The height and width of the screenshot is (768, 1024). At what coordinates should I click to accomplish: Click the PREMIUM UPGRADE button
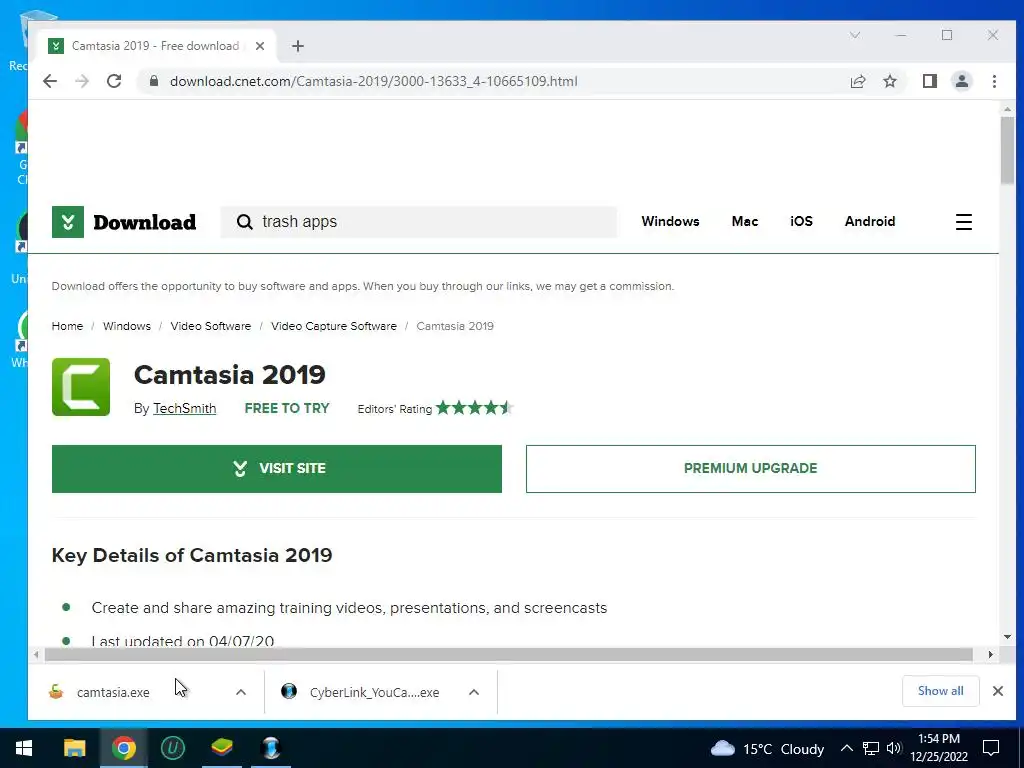750,469
